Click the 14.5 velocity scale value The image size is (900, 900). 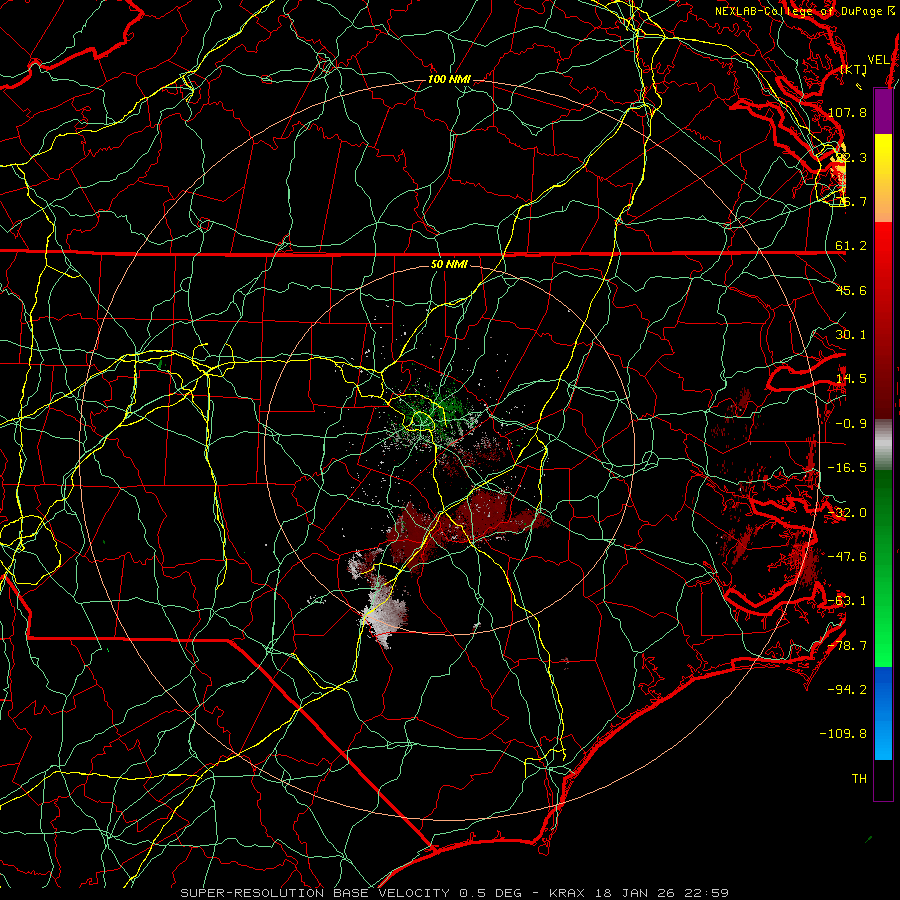851,379
